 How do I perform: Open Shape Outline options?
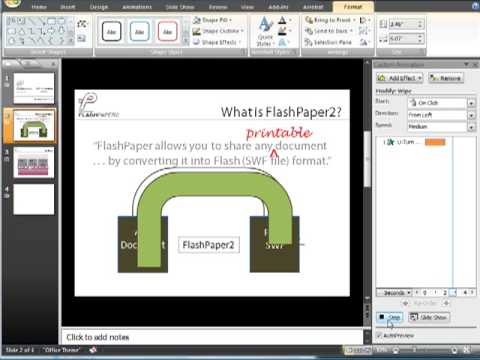(x=218, y=31)
